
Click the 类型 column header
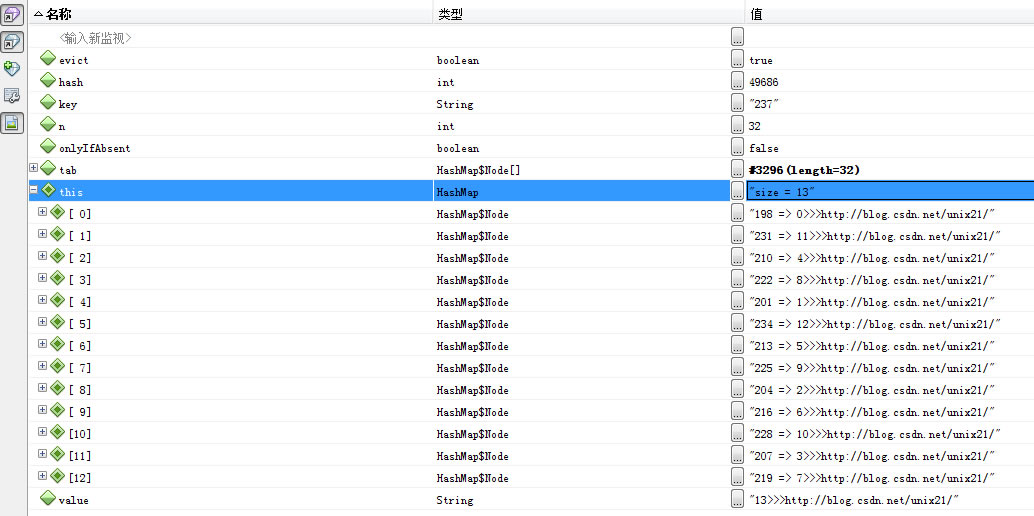(589, 14)
